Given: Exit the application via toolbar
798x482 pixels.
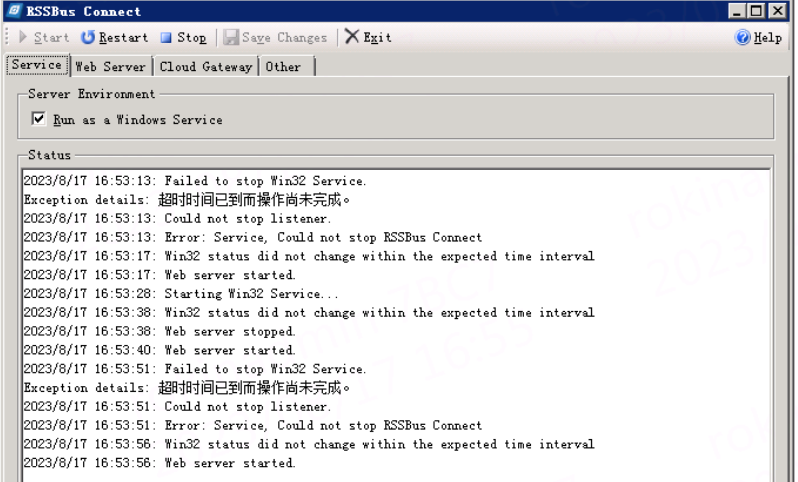Looking at the screenshot, I should pyautogui.click(x=368, y=38).
